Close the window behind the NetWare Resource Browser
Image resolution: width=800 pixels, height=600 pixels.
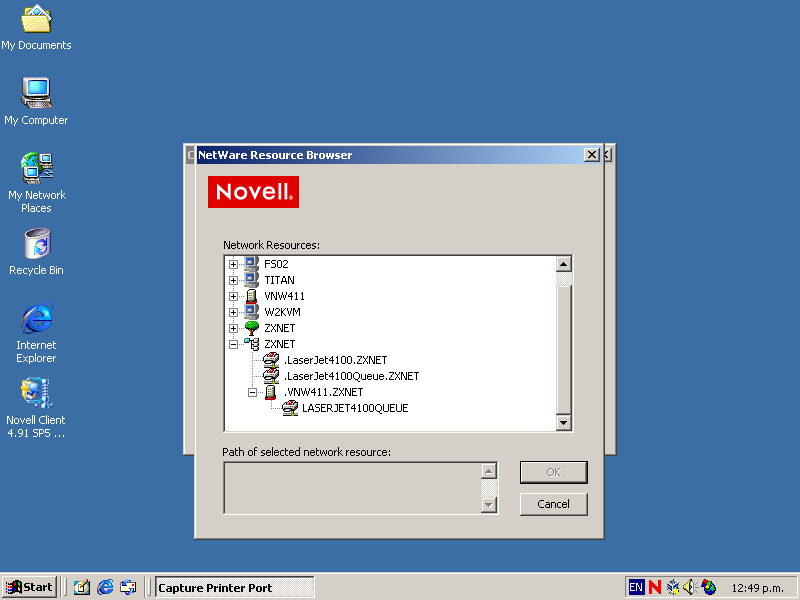coord(607,155)
